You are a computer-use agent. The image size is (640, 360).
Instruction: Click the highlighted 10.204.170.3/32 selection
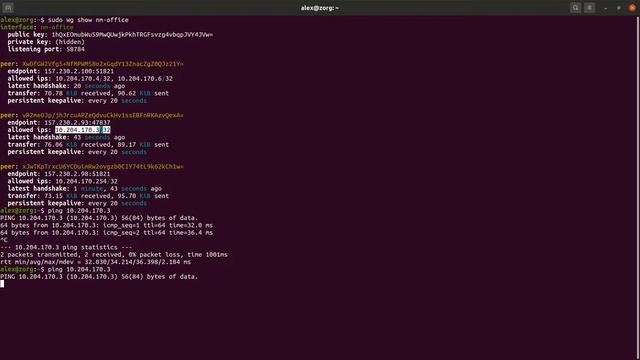coord(83,130)
